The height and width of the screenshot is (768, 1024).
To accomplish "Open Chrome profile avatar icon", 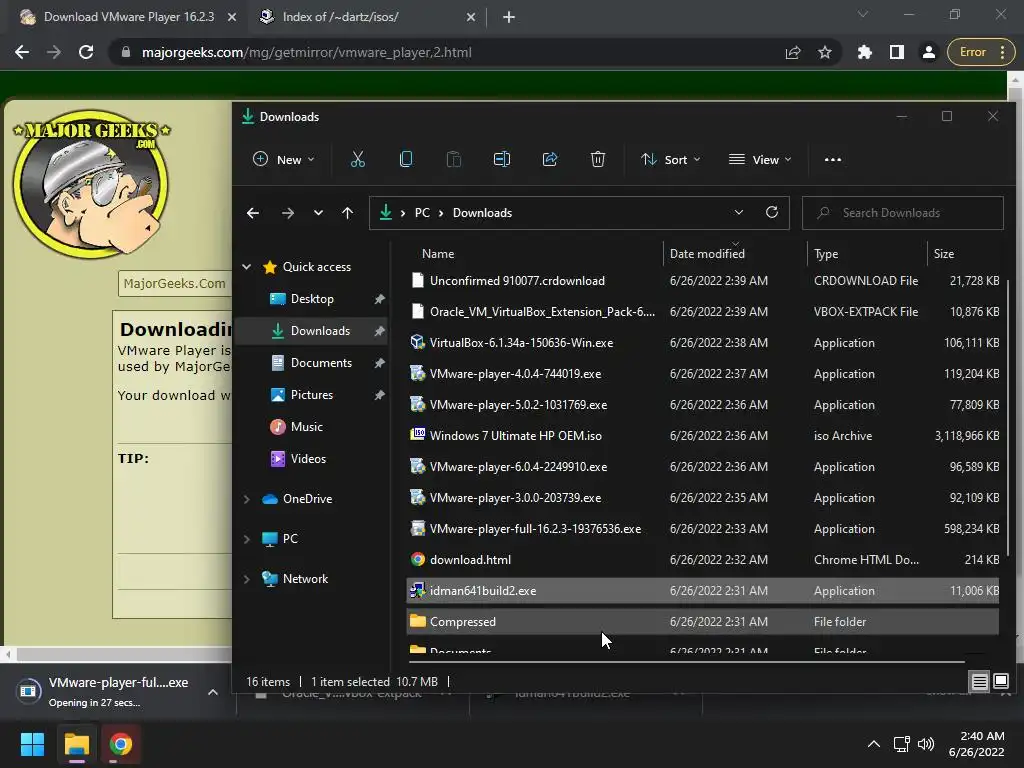I will [928, 52].
